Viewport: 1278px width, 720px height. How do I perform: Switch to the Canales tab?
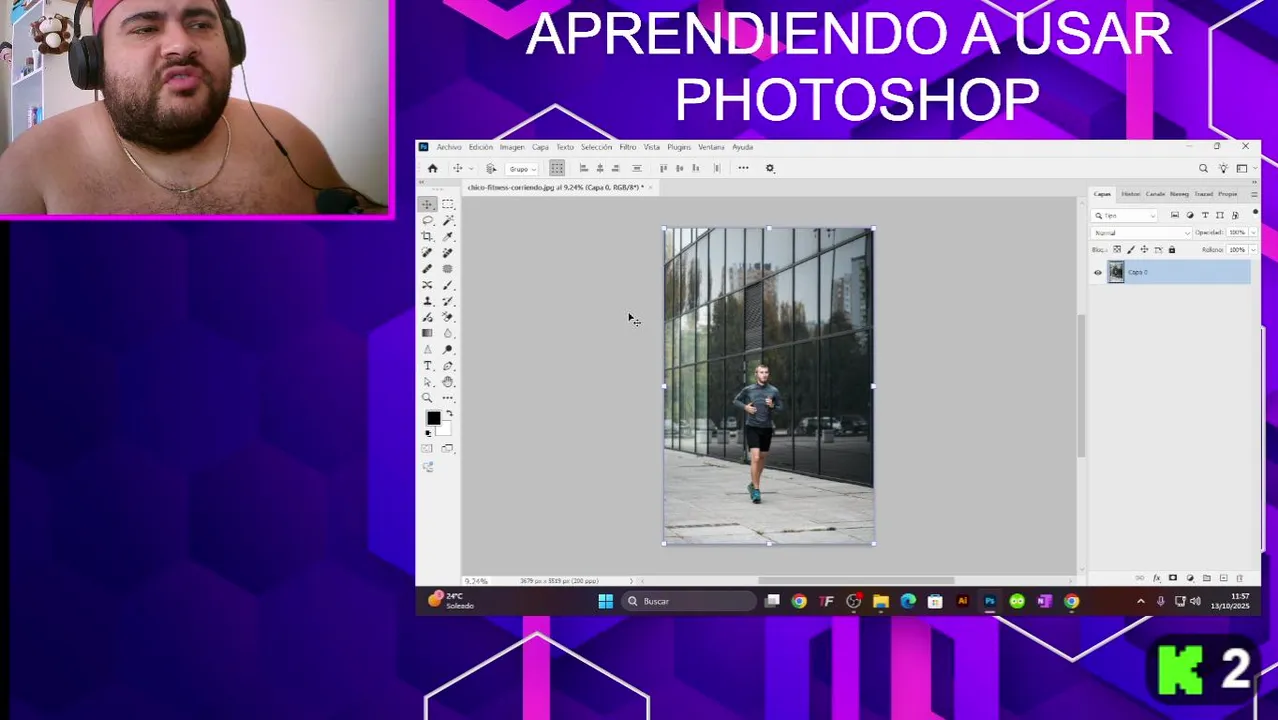click(1155, 194)
